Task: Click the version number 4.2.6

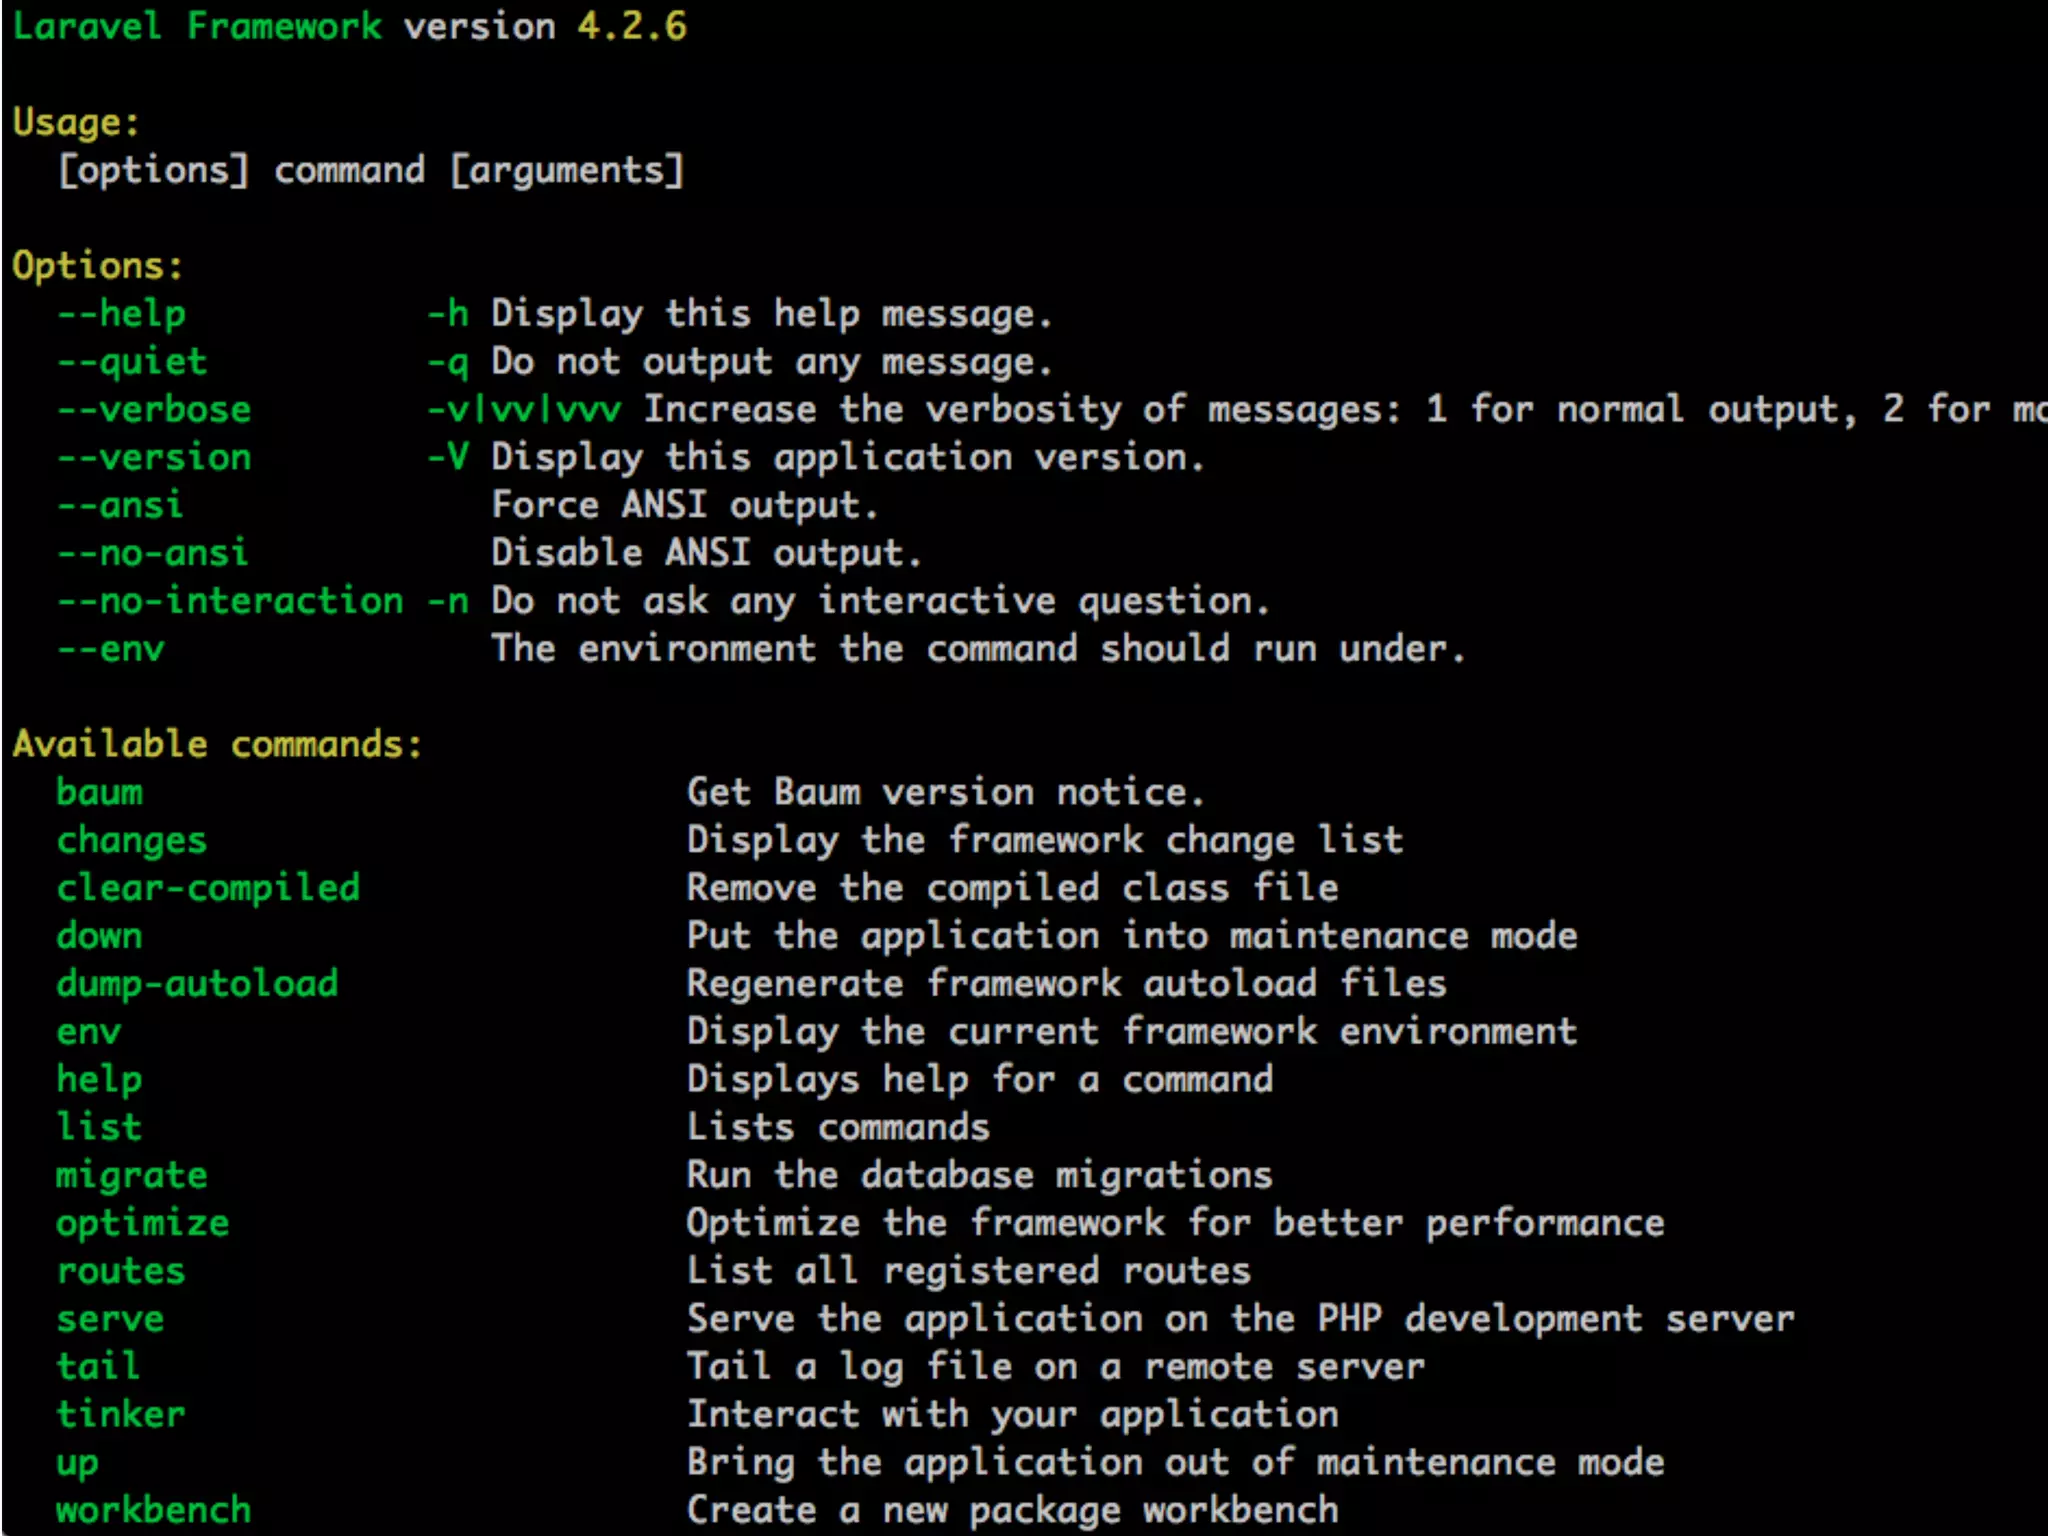Action: click(632, 27)
